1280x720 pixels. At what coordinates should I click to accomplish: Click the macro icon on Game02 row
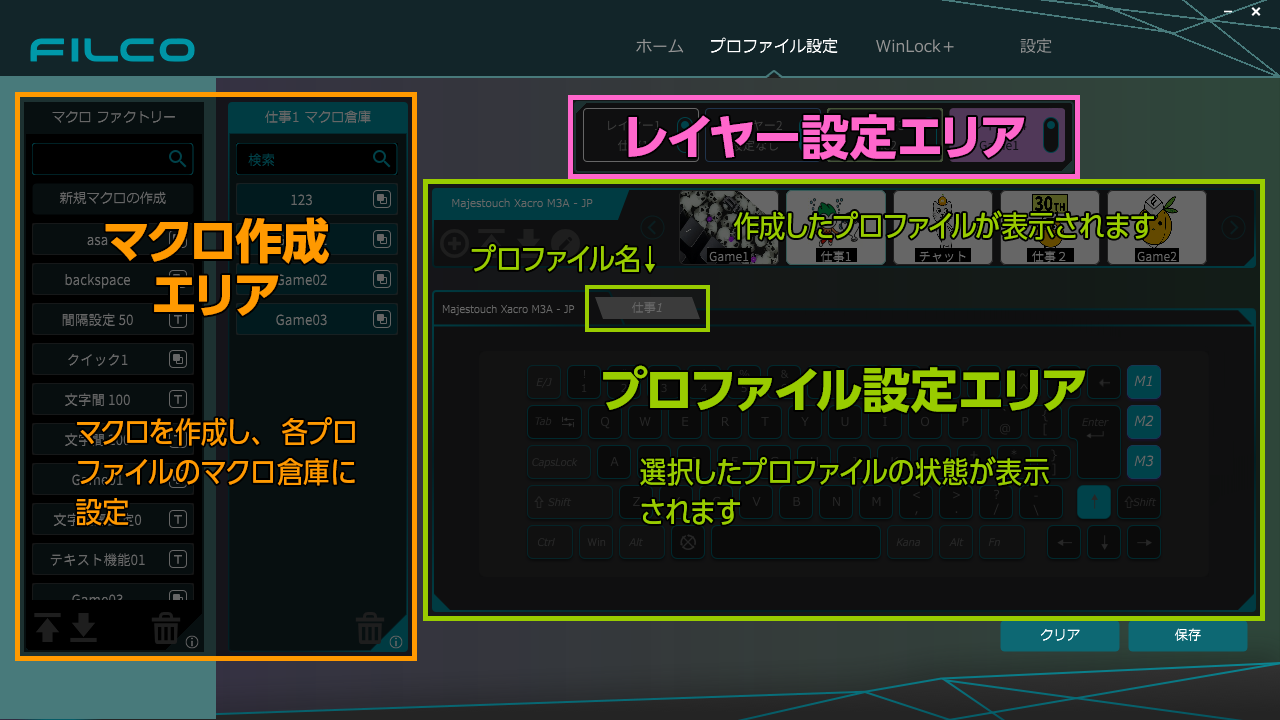pos(381,279)
